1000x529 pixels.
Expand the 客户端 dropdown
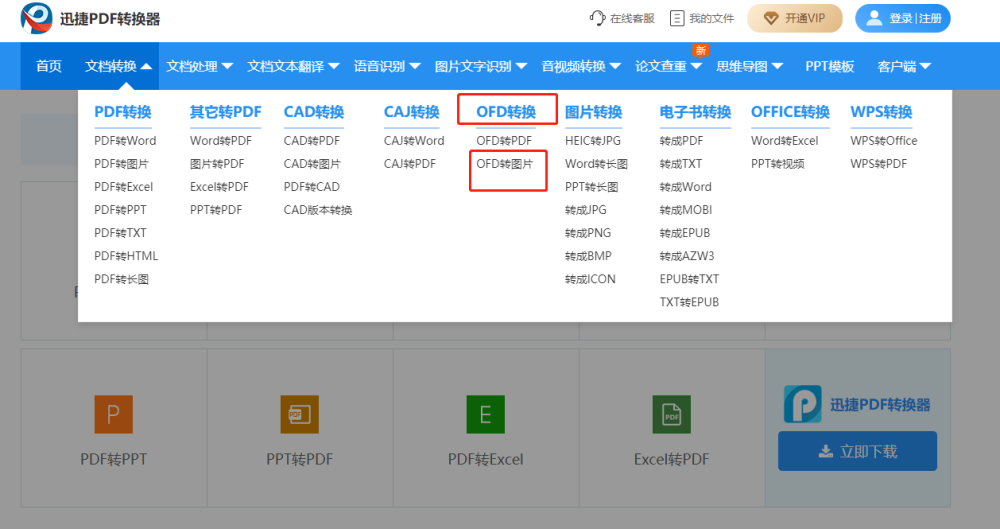[904, 66]
